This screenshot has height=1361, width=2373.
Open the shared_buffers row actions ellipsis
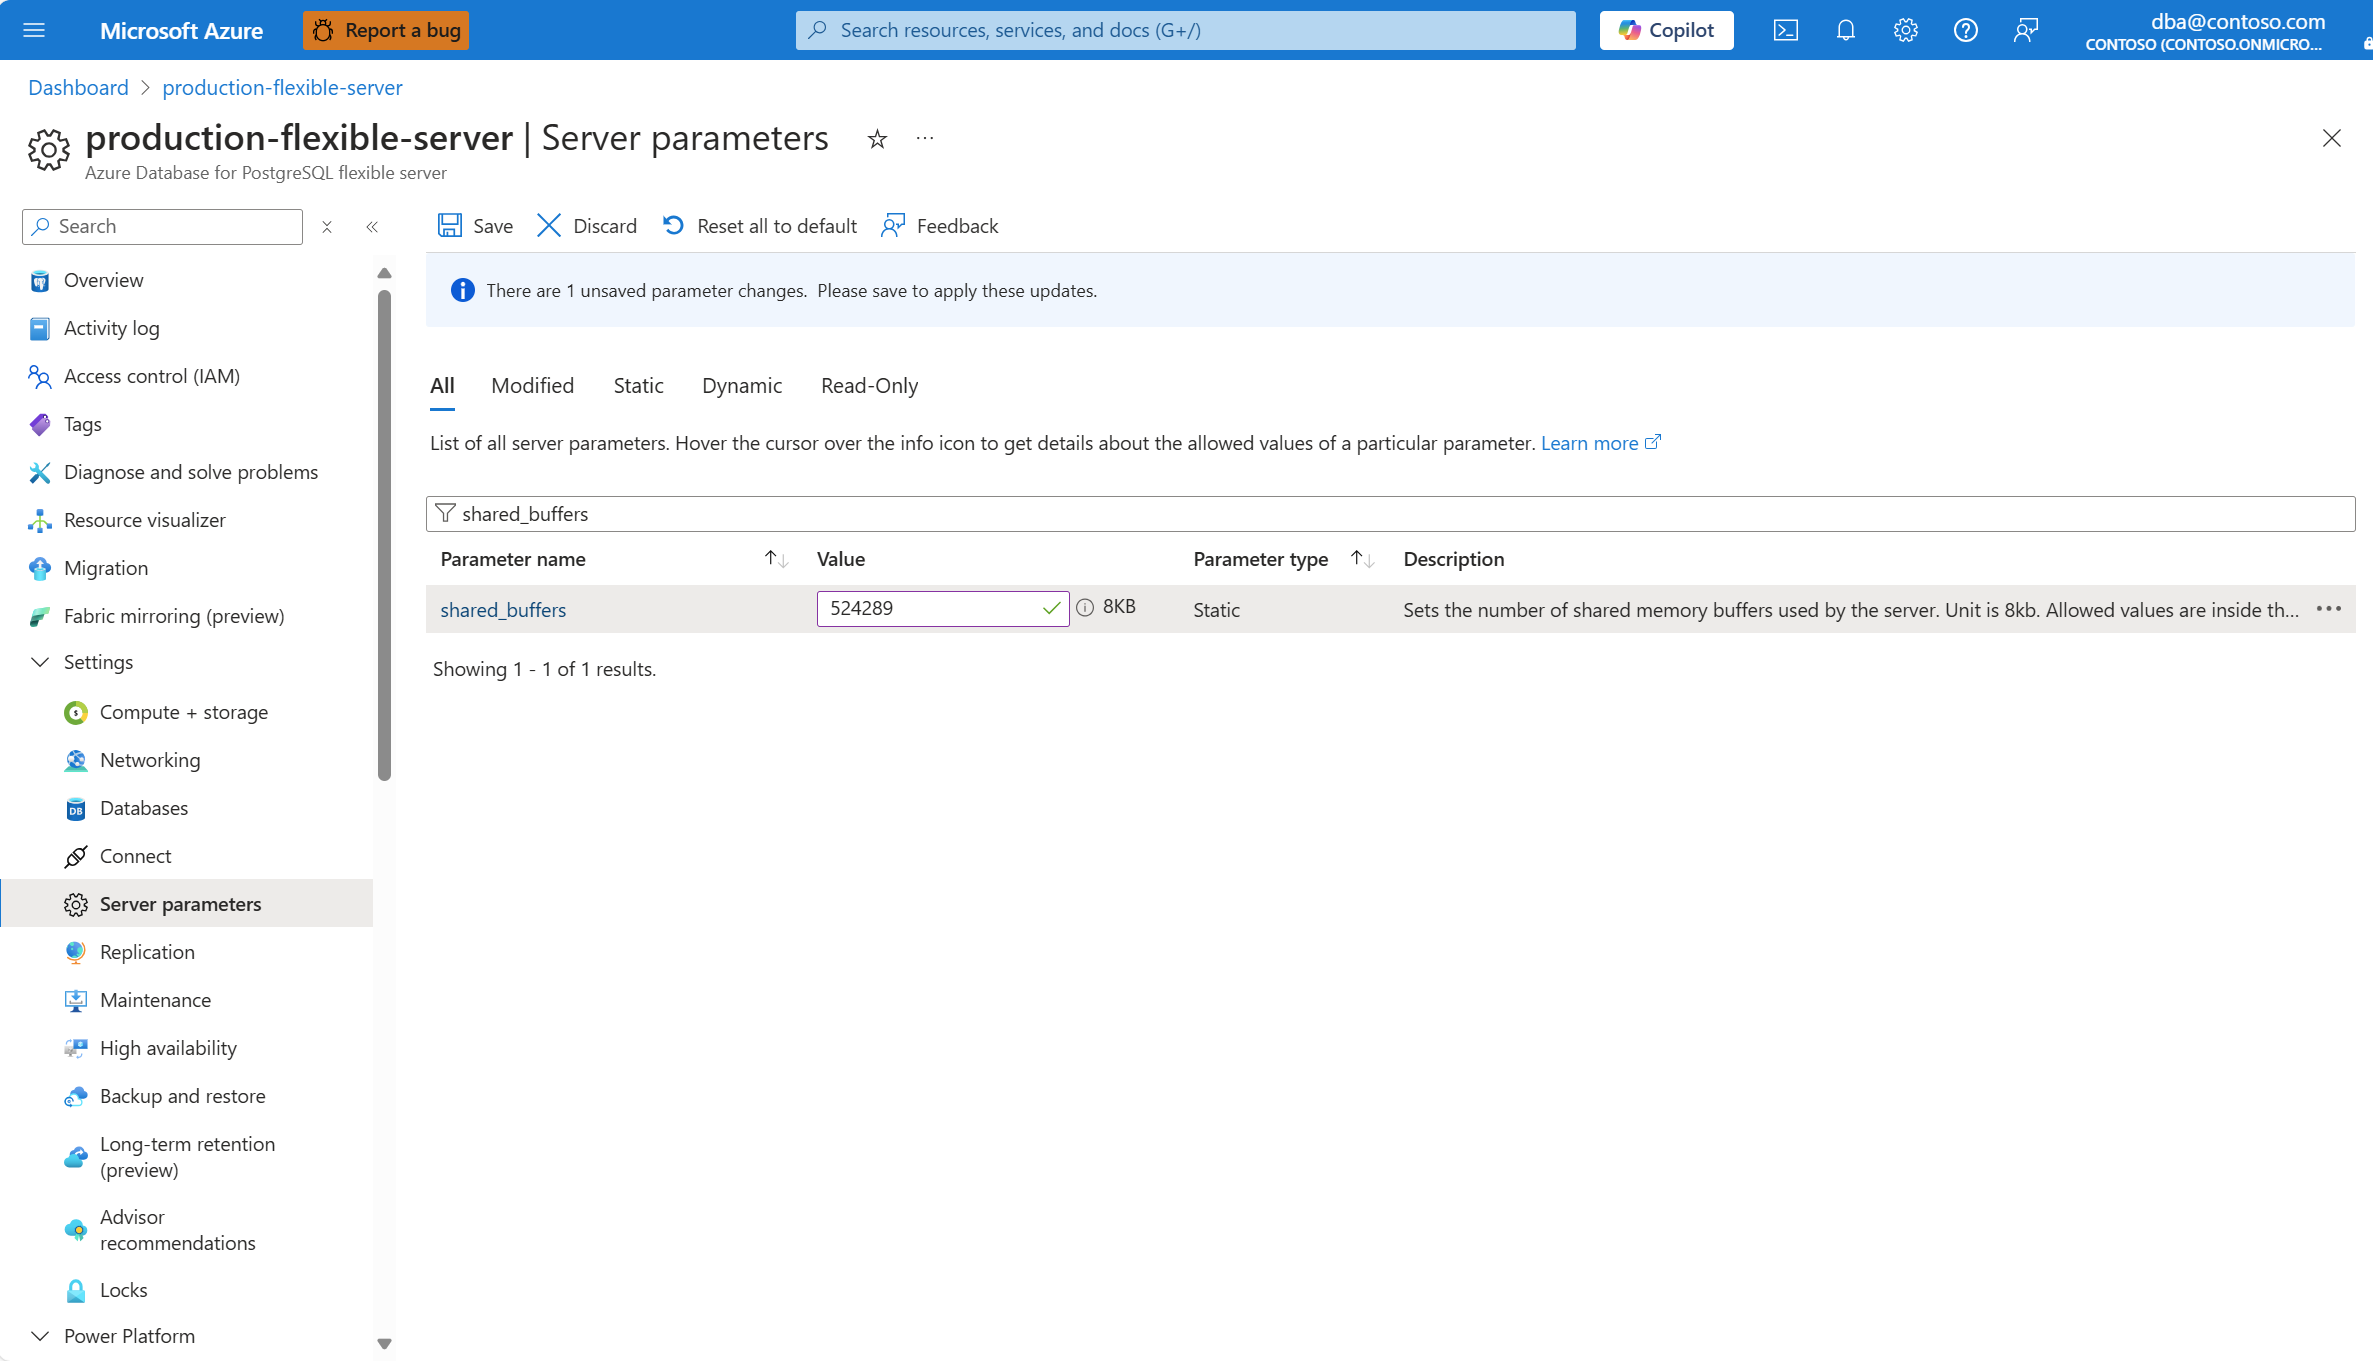point(2330,608)
